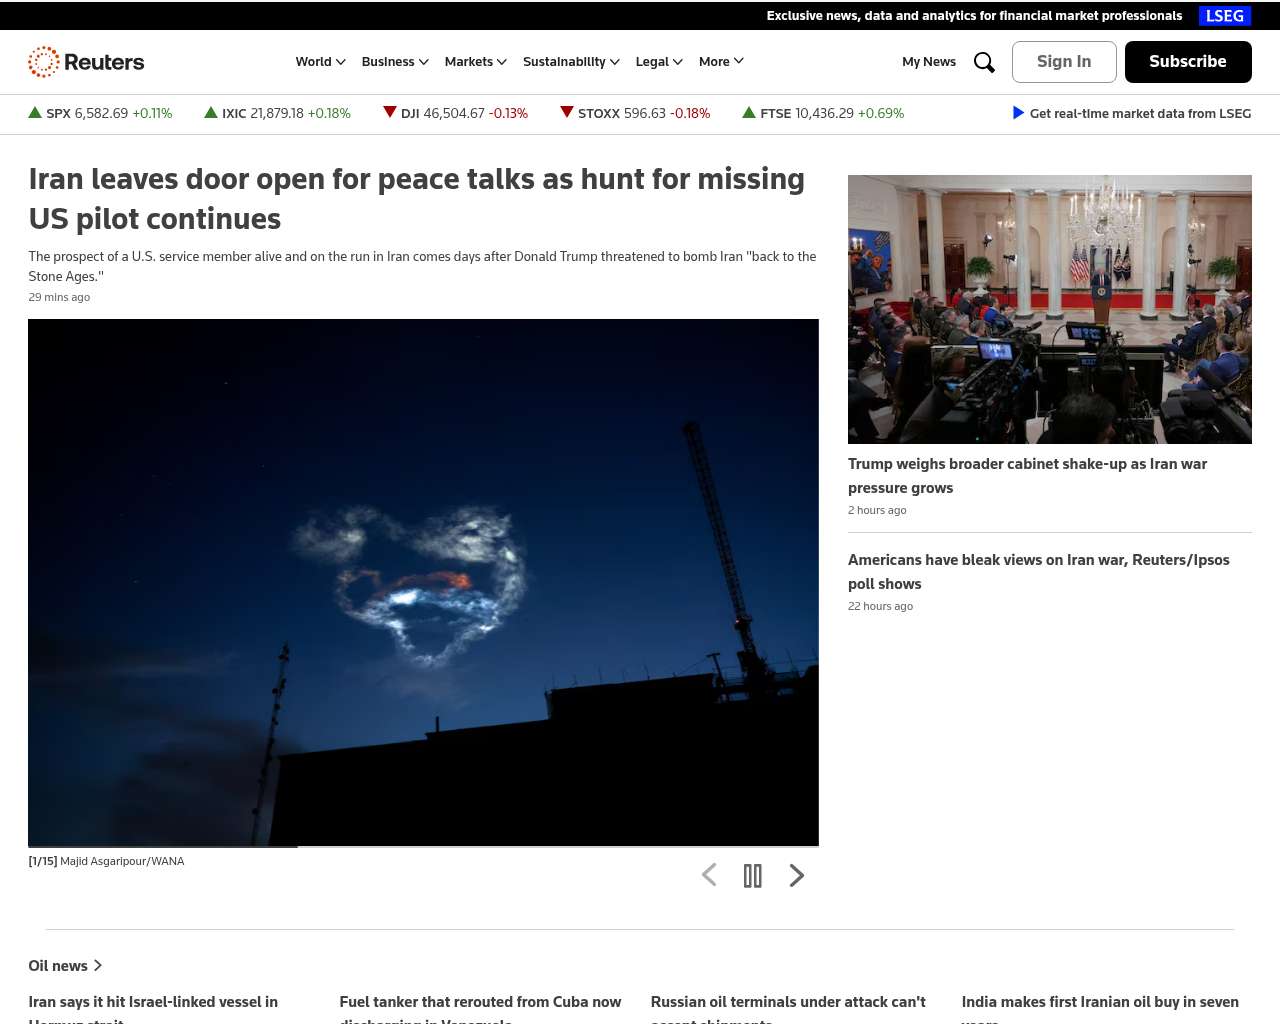The width and height of the screenshot is (1280, 1024).
Task: Go to next slideshow image
Action: coord(796,876)
